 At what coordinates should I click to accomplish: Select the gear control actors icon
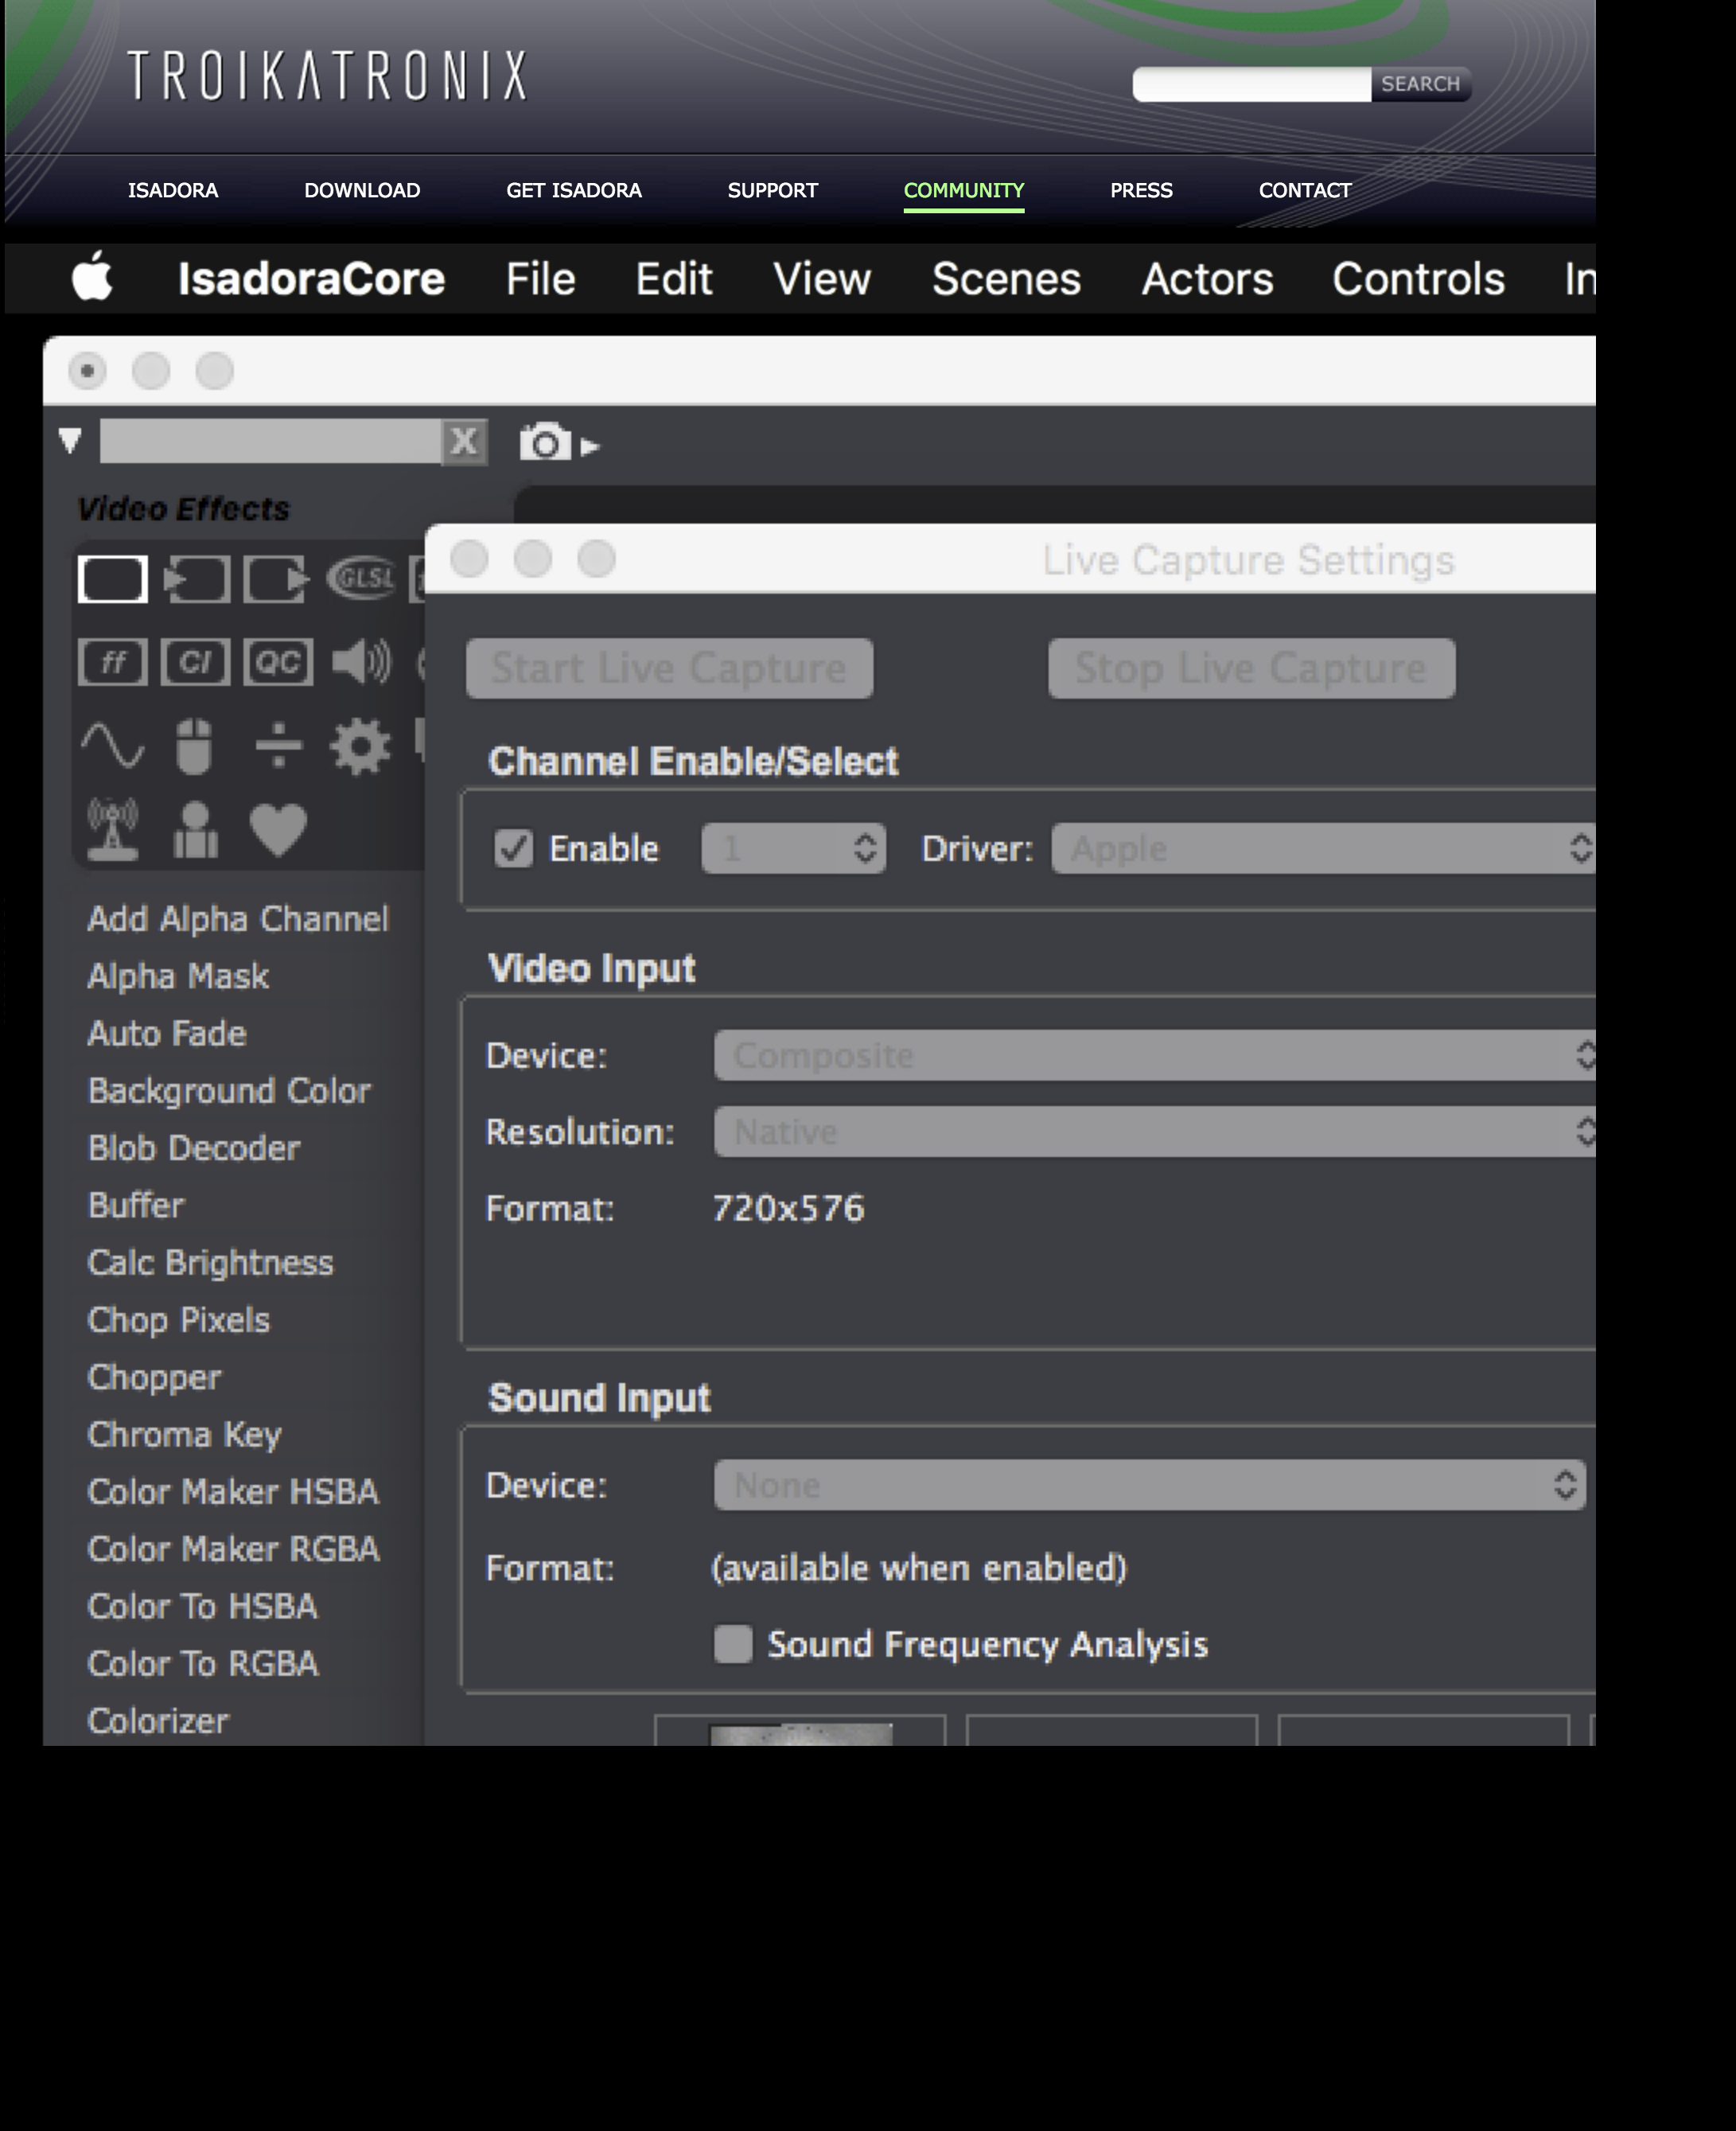point(360,746)
